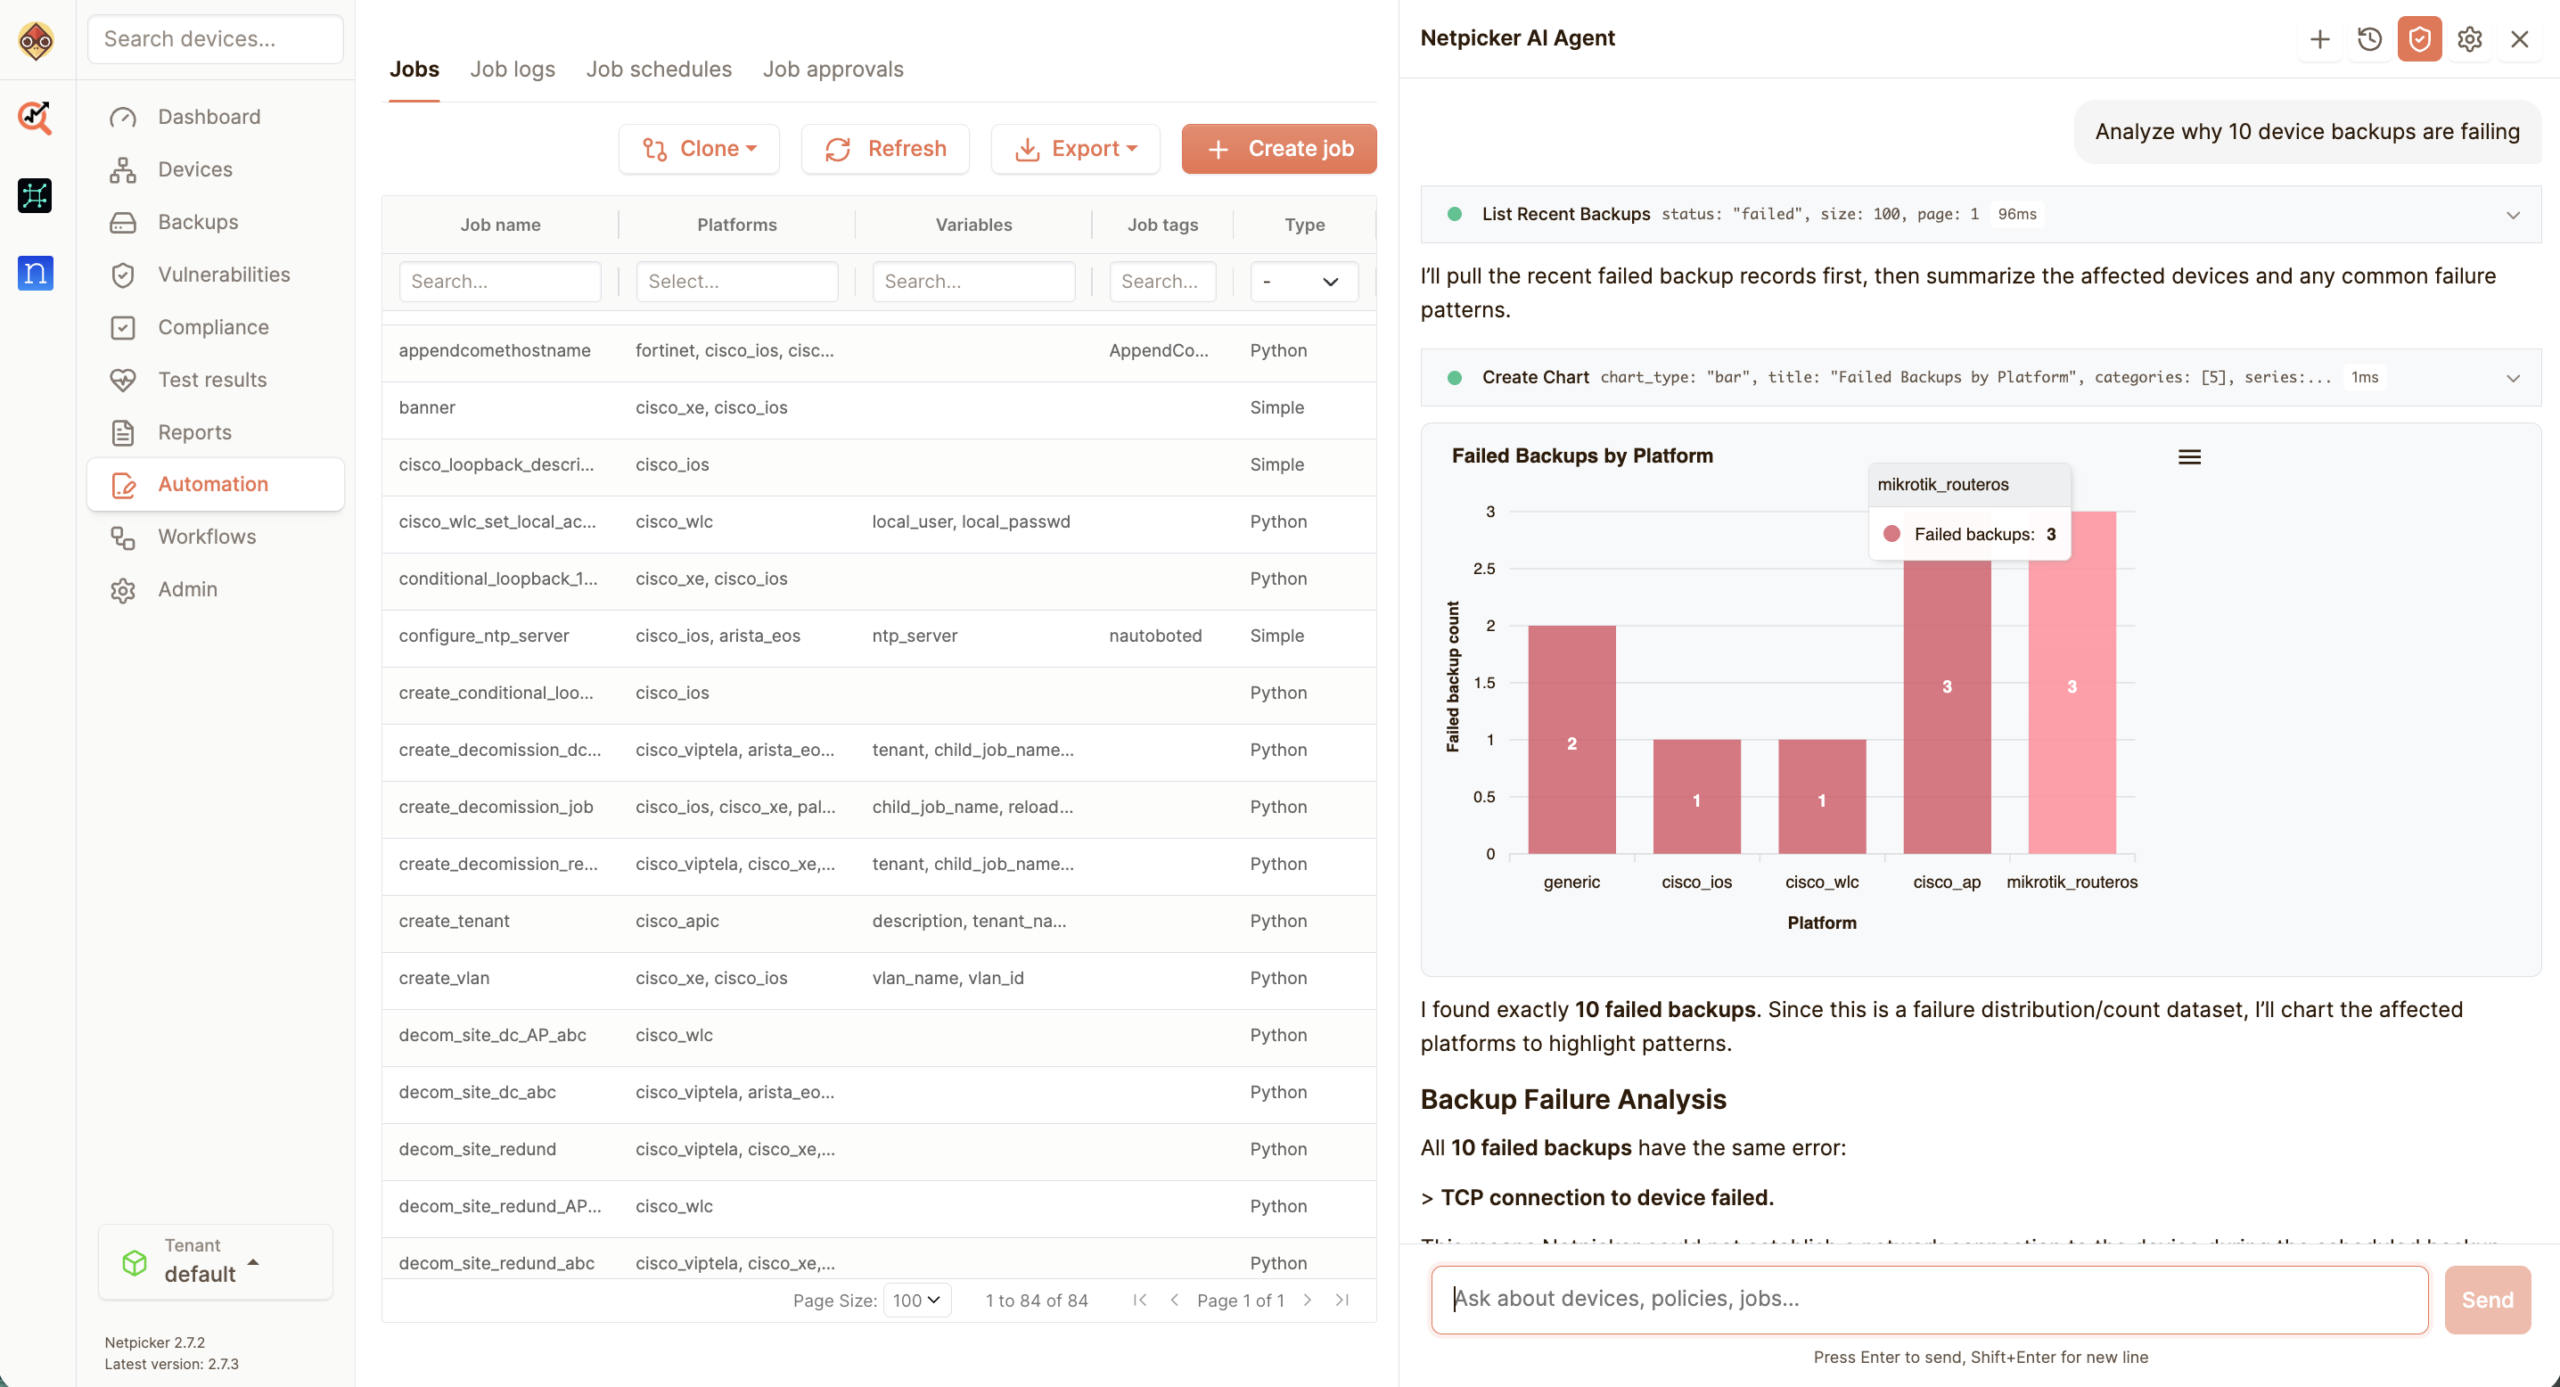Focus the Job tags search filter

(x=1163, y=282)
